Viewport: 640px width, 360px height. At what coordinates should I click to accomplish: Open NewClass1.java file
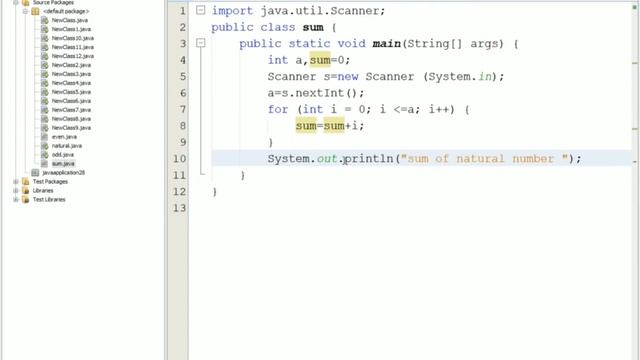pos(71,29)
